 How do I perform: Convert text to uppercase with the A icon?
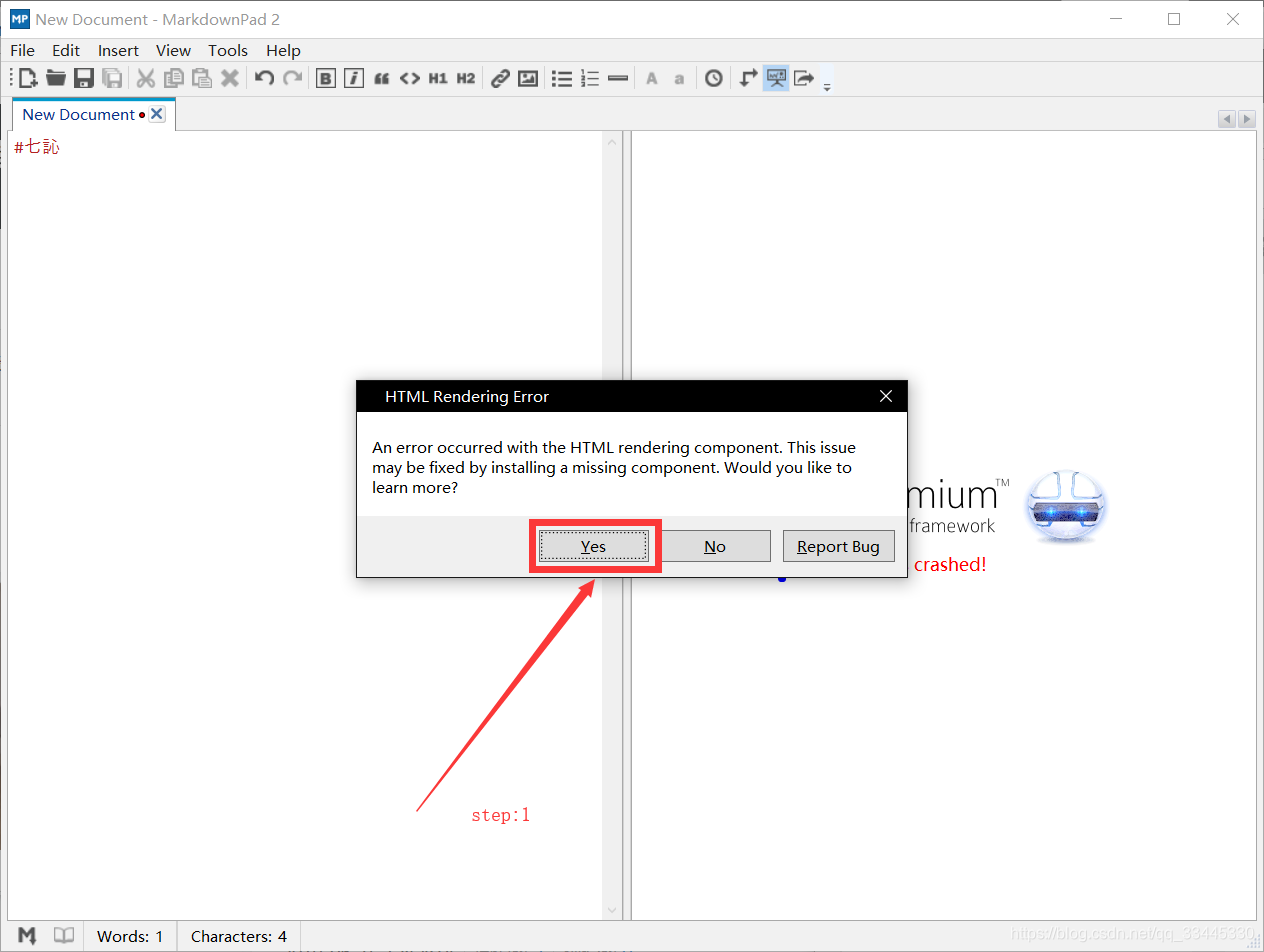[652, 78]
